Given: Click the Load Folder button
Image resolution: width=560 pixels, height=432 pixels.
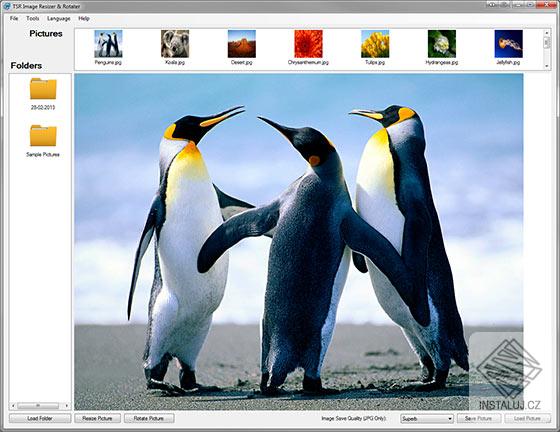Looking at the screenshot, I should click(x=40, y=418).
